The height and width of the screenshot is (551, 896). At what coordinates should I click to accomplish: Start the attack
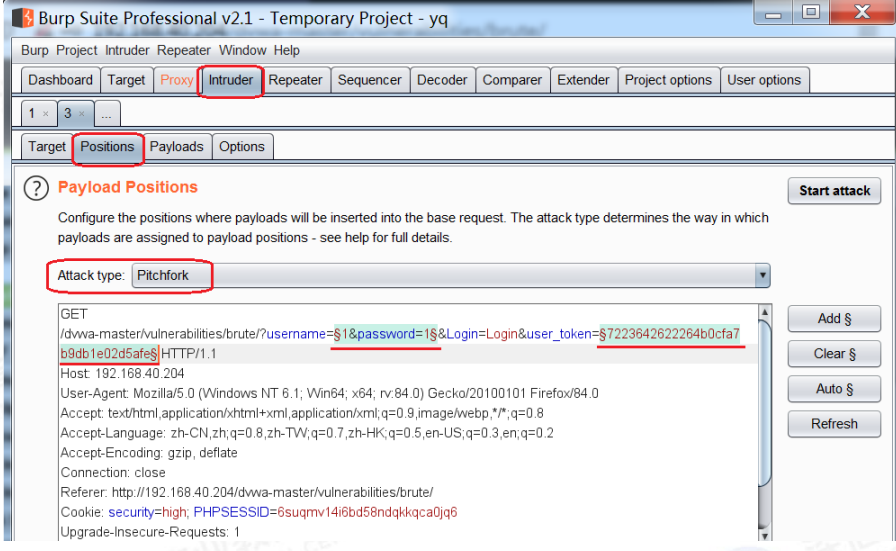tap(834, 191)
